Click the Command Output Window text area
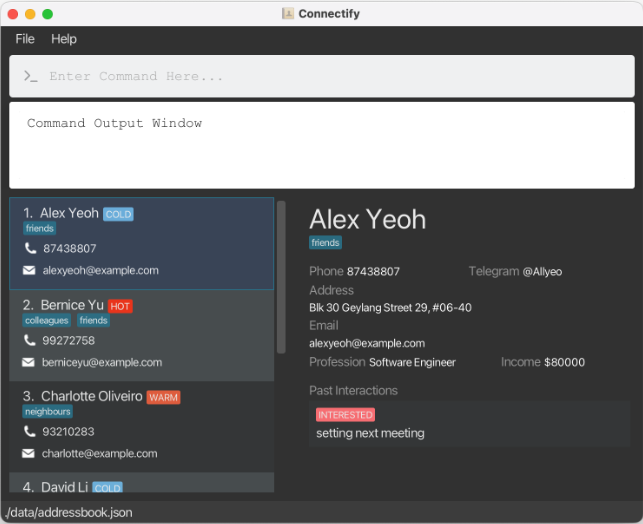 (322, 146)
